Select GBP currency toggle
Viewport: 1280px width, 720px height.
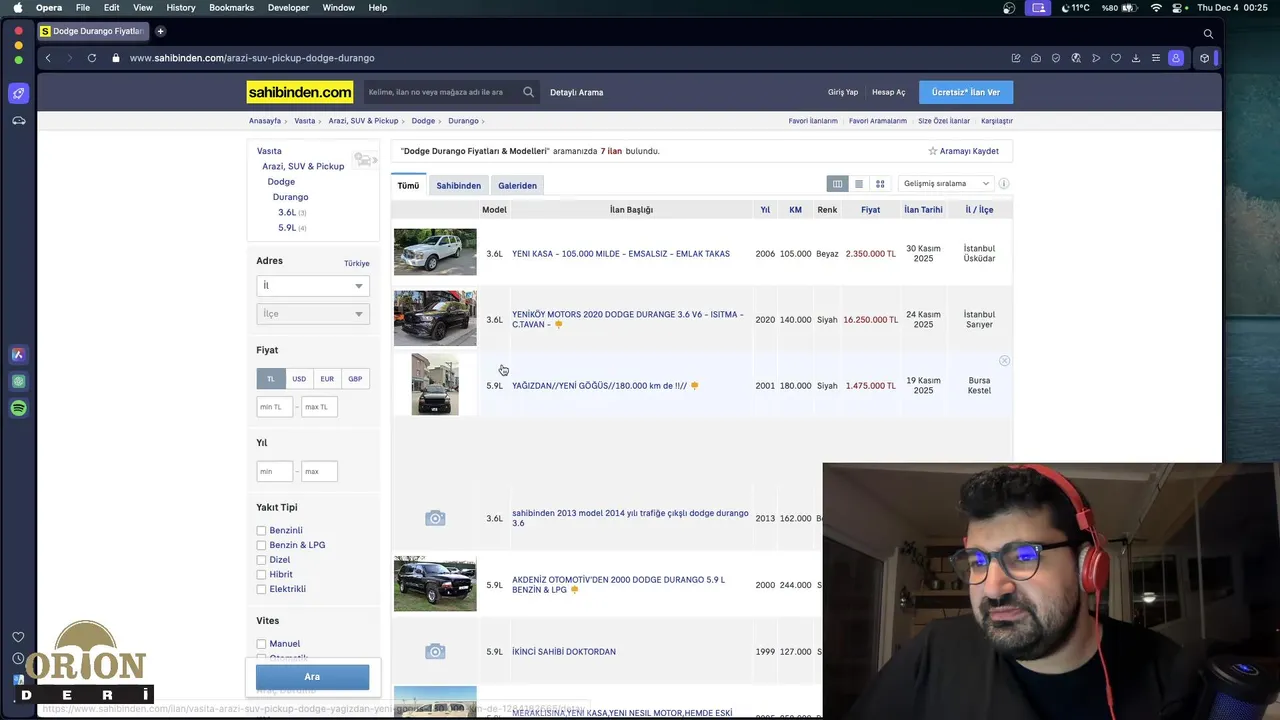355,379
